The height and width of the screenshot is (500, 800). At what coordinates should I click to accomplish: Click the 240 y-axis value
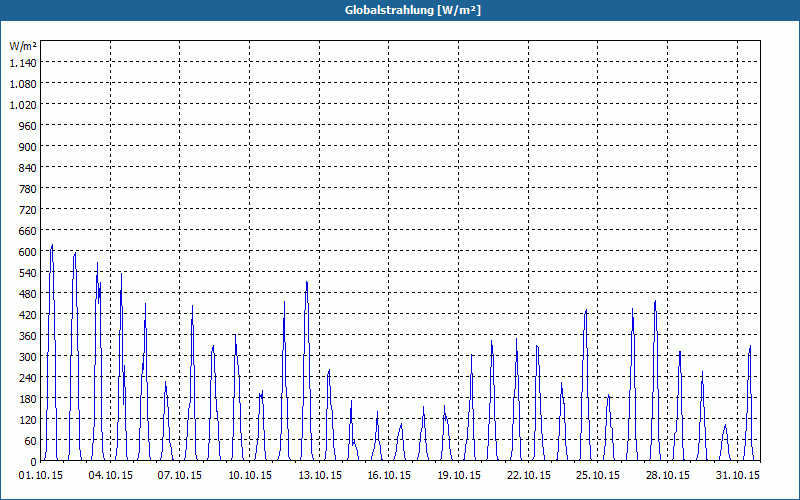(x=28, y=378)
